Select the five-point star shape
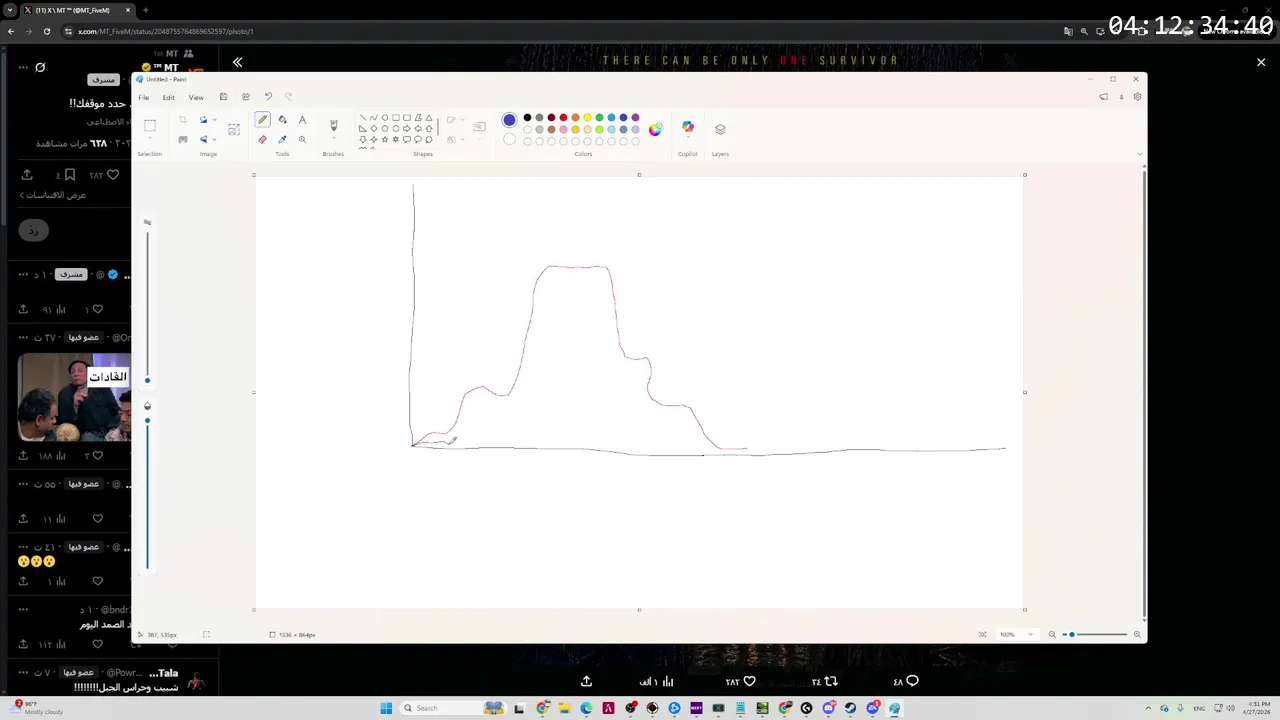1280x720 pixels. pyautogui.click(x=385, y=139)
